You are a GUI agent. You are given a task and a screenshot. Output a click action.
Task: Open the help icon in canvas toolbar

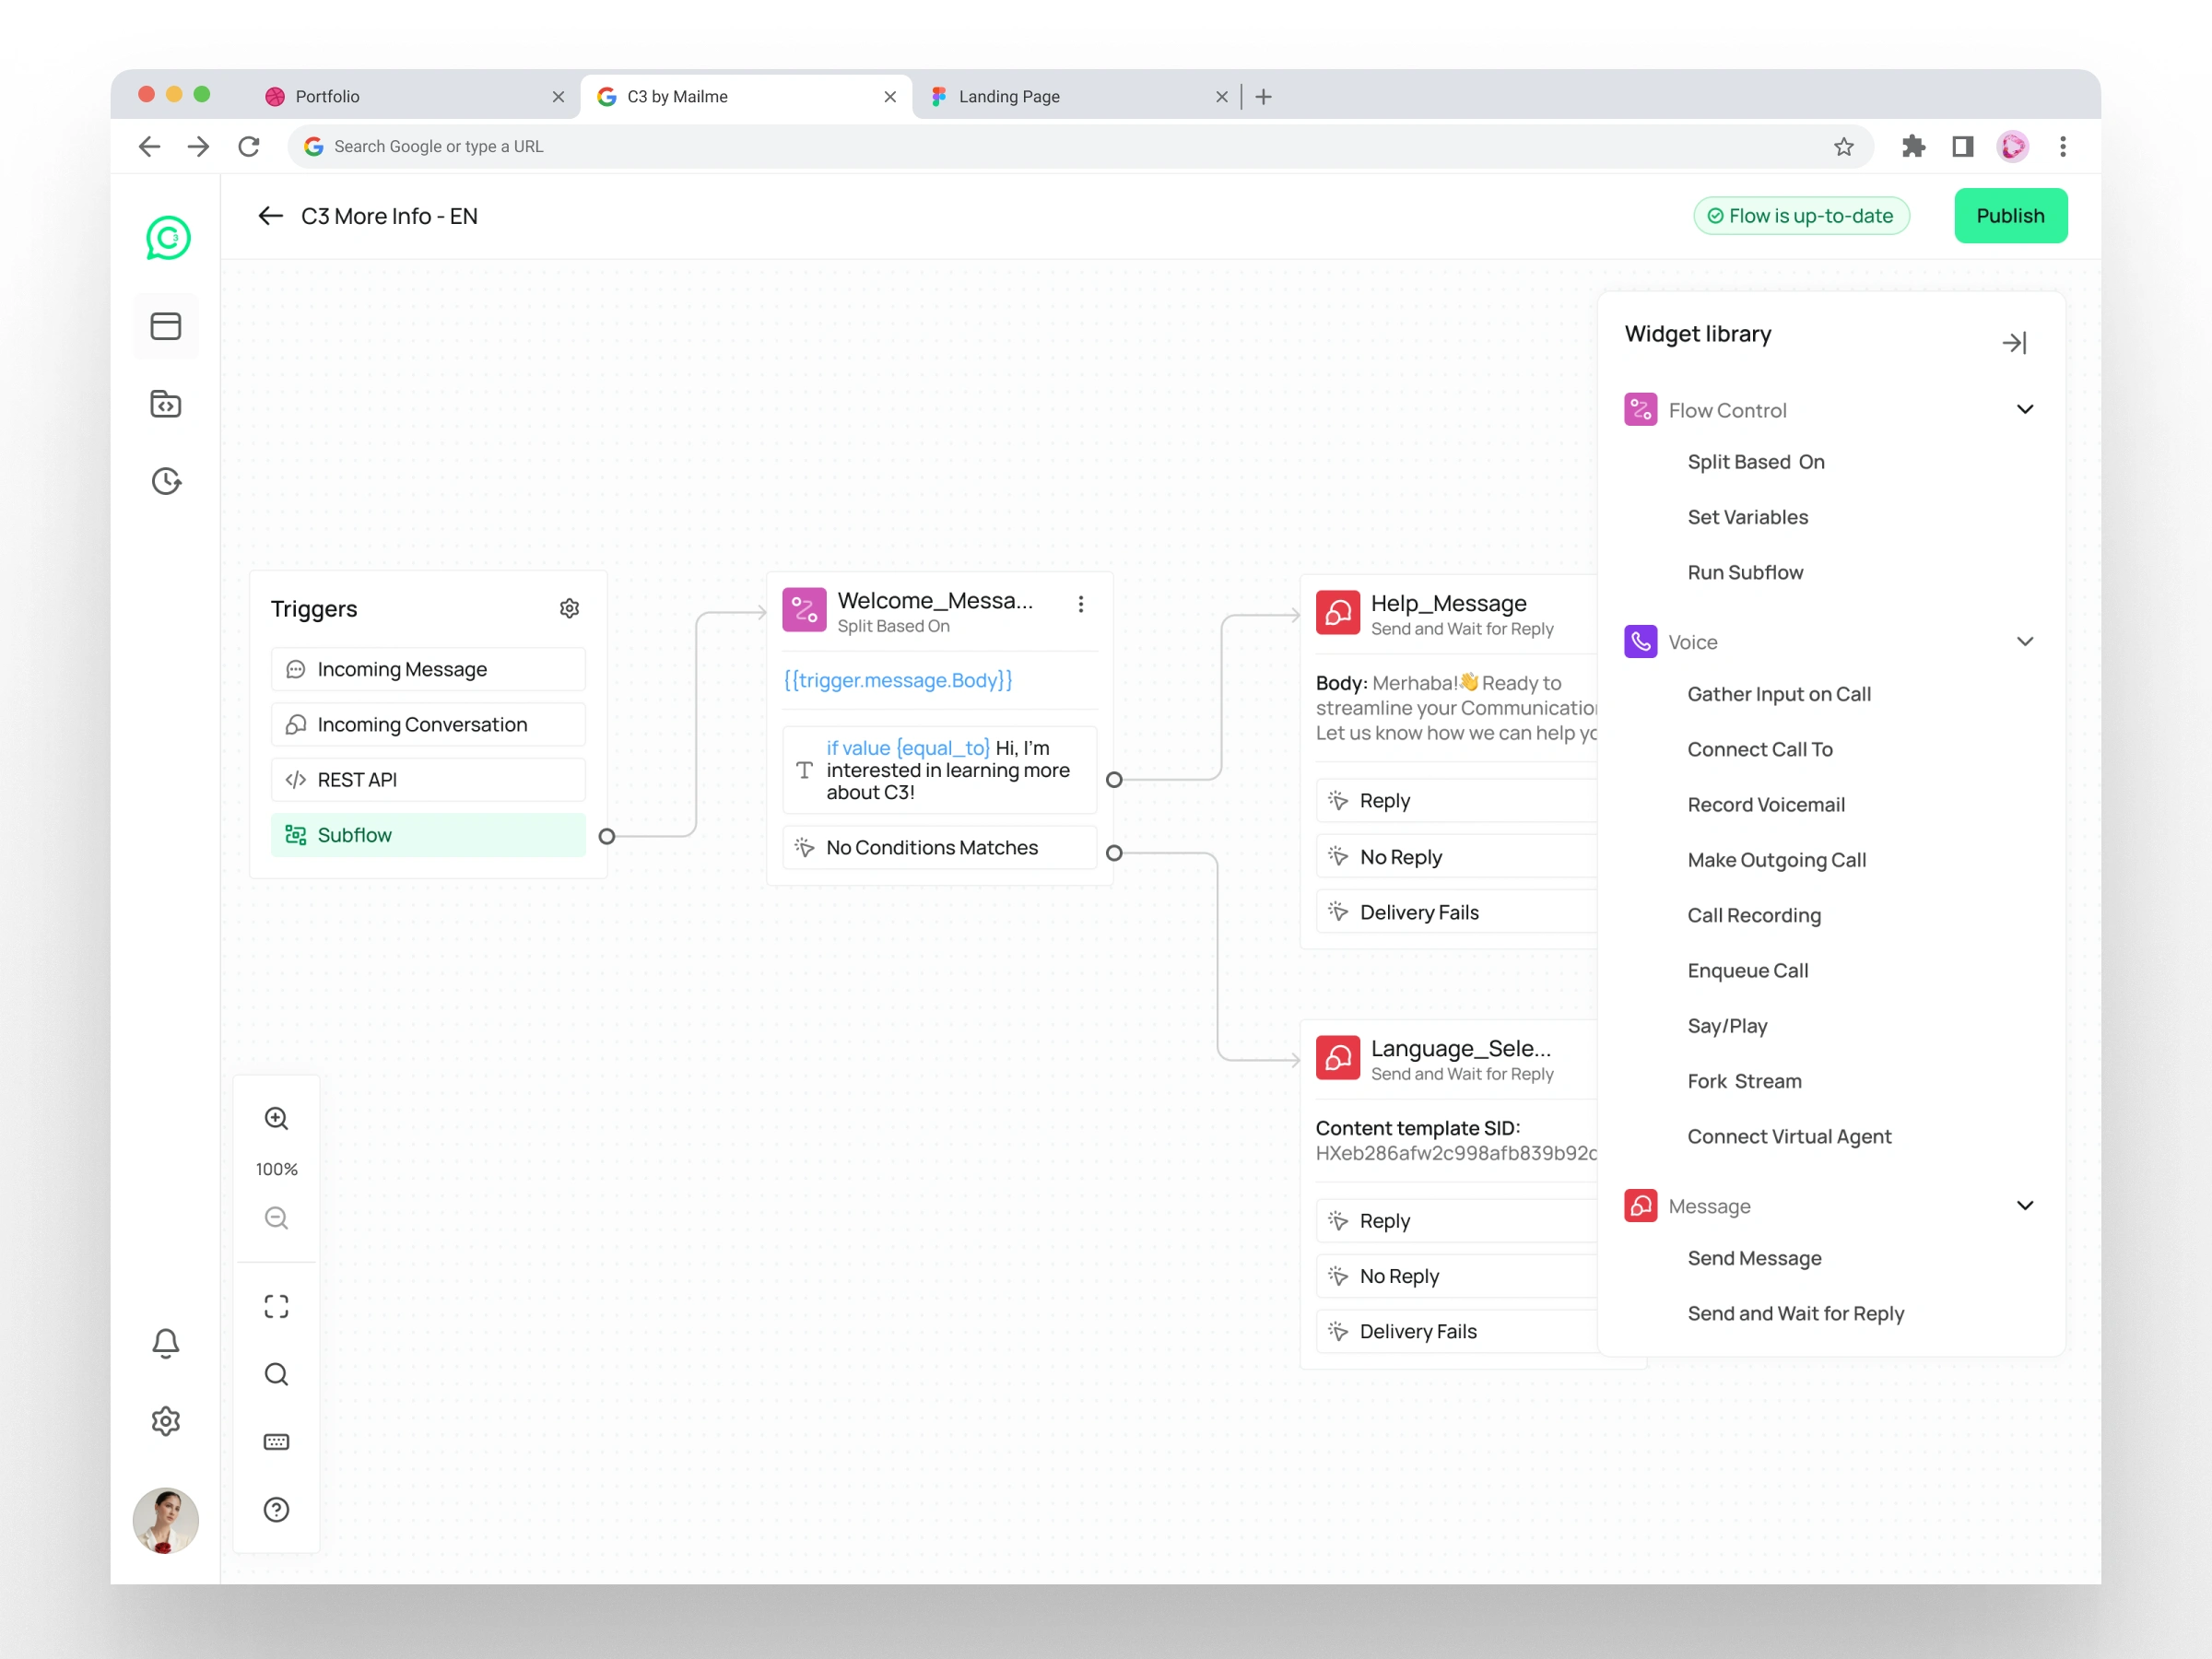(x=276, y=1510)
